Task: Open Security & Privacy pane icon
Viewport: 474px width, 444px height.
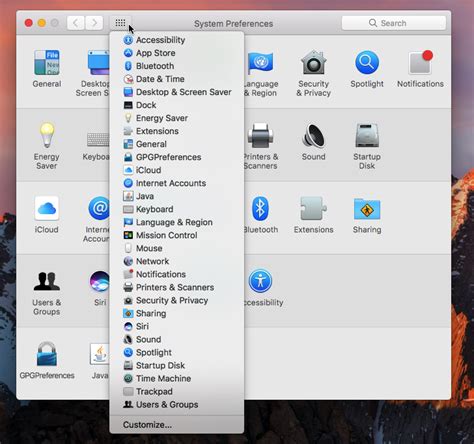Action: tap(313, 63)
